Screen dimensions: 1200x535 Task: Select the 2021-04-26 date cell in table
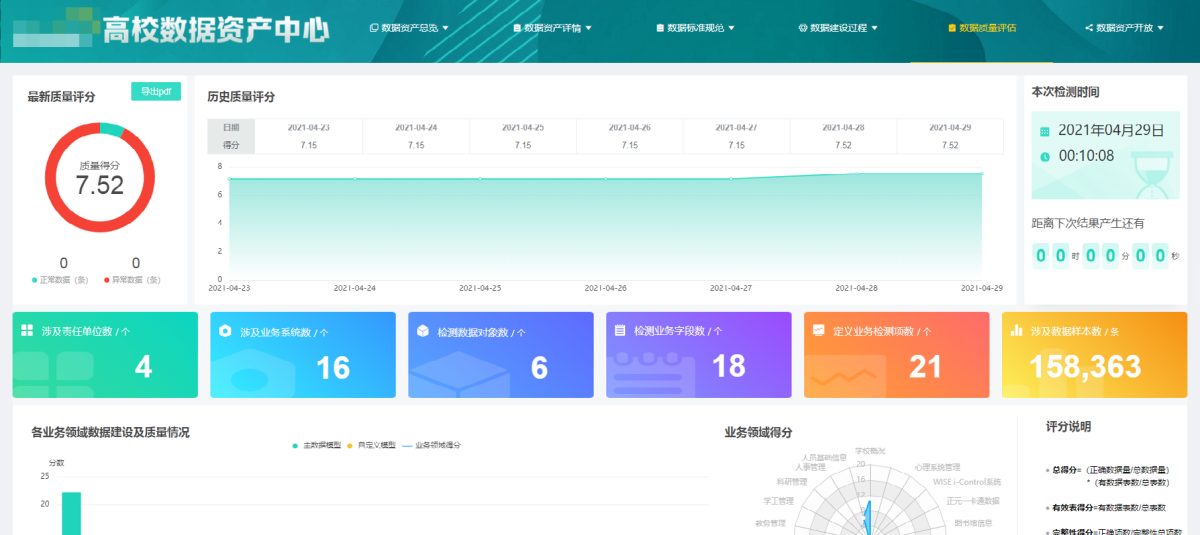click(630, 128)
